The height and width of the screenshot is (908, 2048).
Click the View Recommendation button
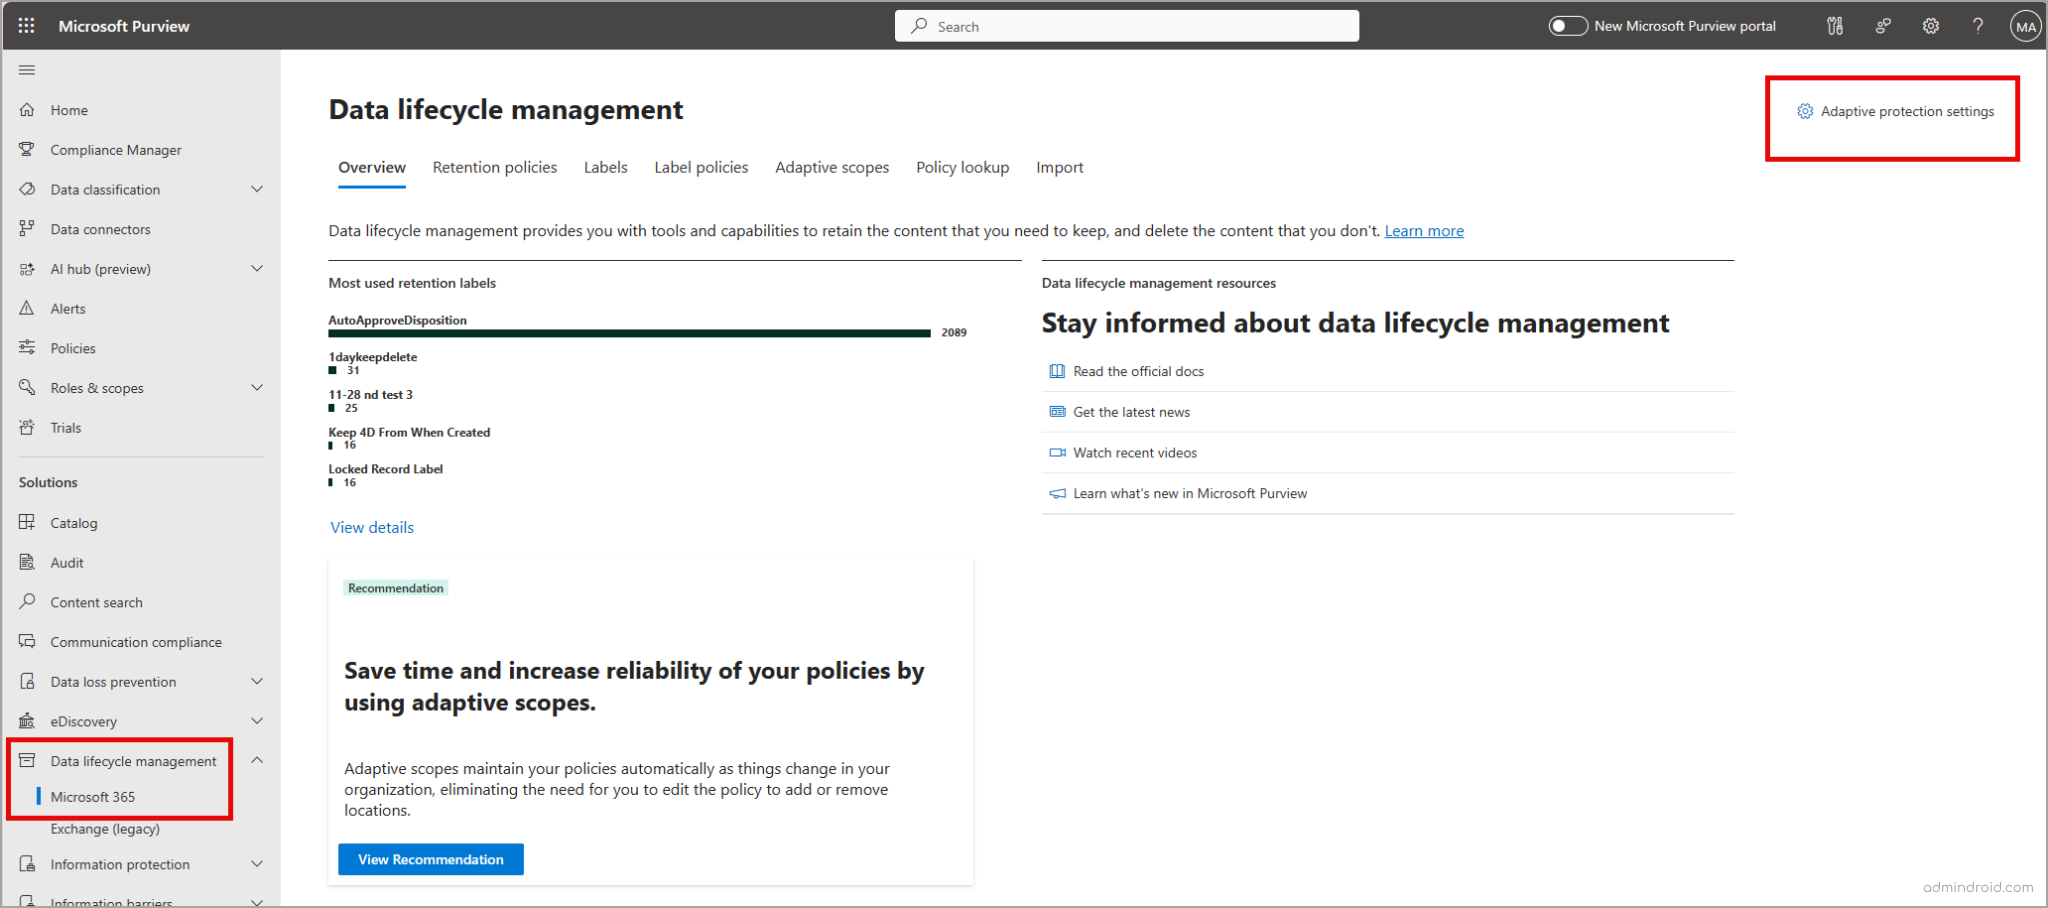[430, 859]
